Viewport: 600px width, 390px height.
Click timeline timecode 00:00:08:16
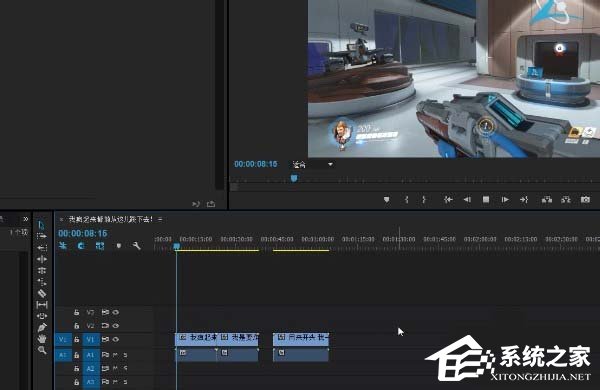point(83,233)
